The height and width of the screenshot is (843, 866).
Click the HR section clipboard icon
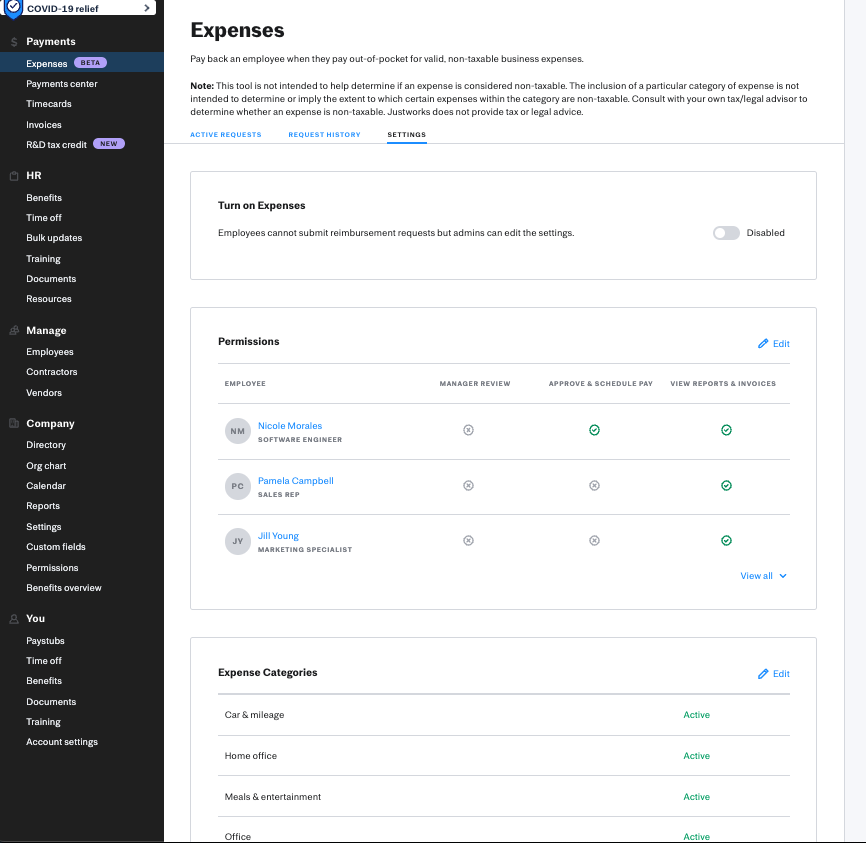point(13,176)
